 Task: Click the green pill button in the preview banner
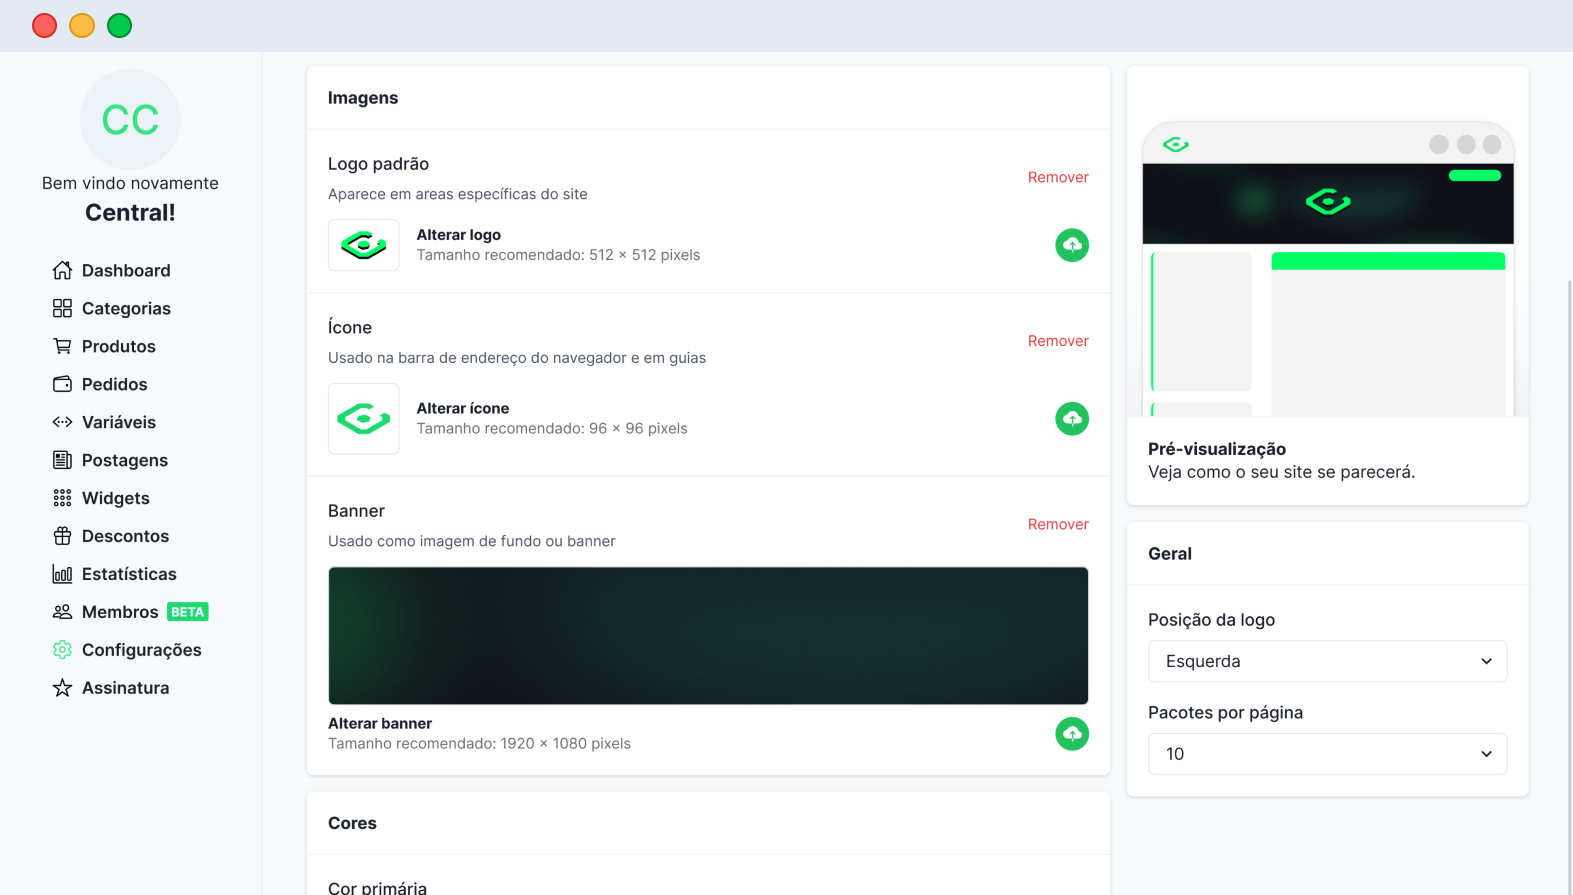pos(1475,175)
